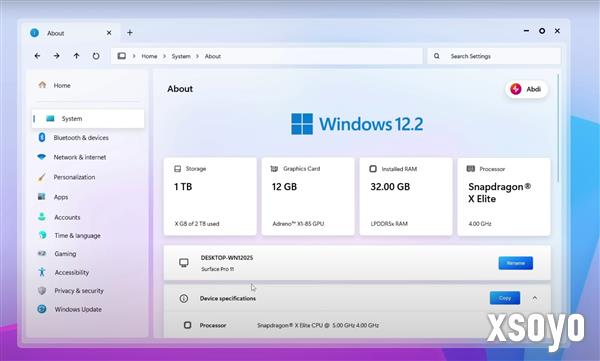
Task: Click the Surface Pro 11 label
Action: [x=217, y=269]
